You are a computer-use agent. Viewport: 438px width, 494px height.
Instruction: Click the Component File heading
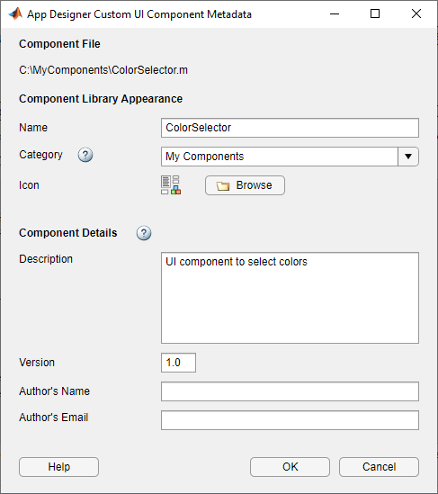(60, 44)
